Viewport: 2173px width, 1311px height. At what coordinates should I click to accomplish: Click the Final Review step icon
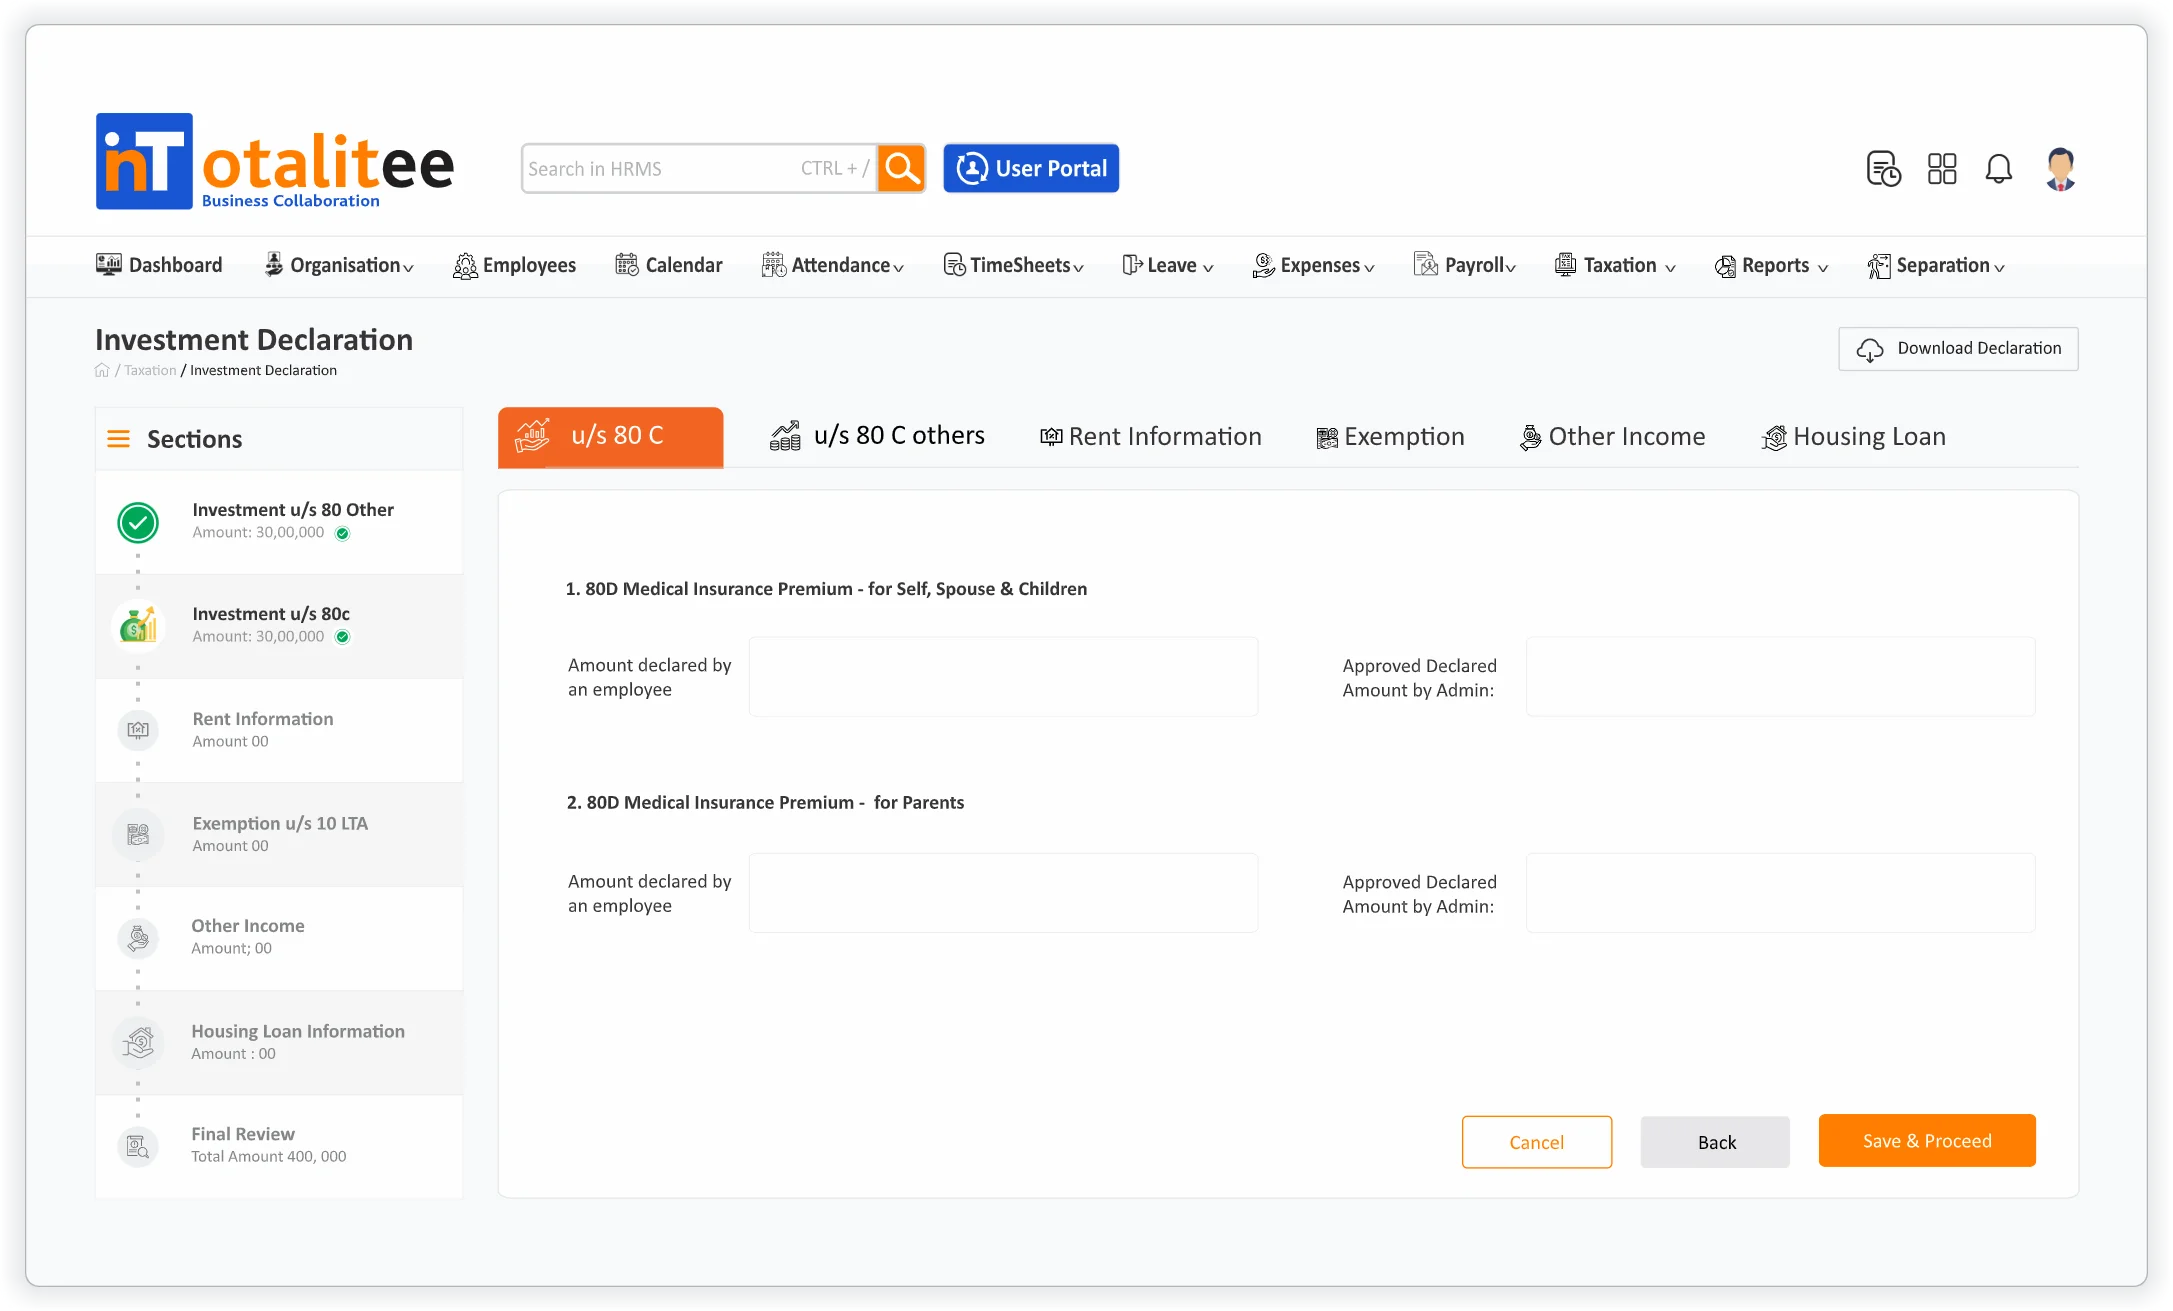138,1146
